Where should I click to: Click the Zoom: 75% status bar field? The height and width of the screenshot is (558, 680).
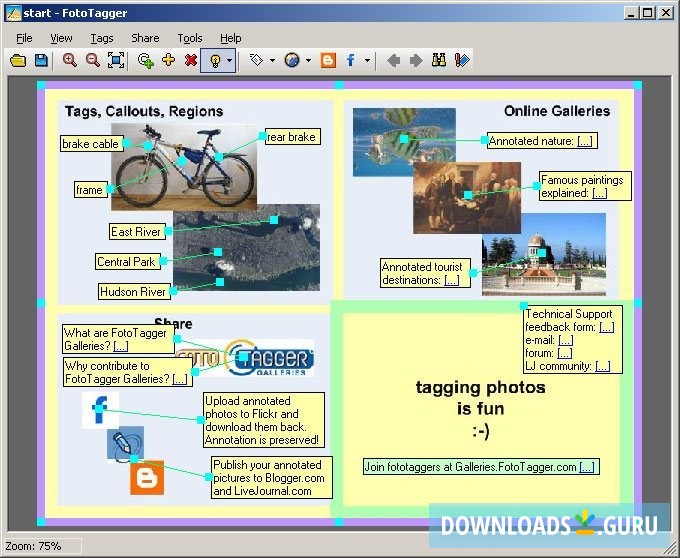pos(42,546)
